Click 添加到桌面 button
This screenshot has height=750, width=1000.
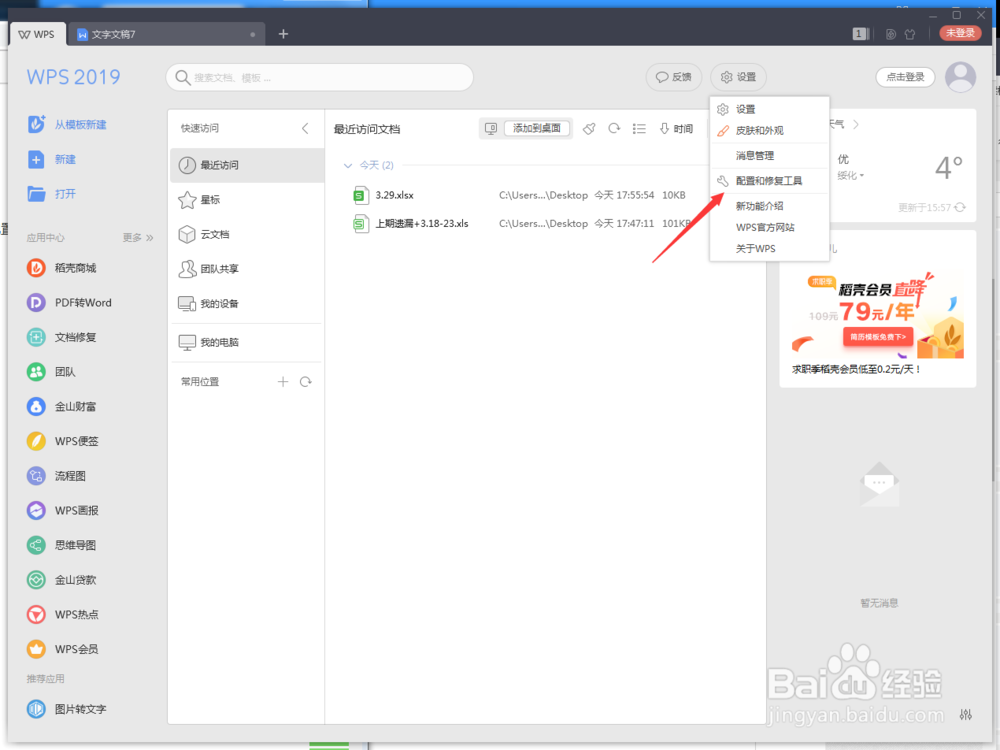536,128
